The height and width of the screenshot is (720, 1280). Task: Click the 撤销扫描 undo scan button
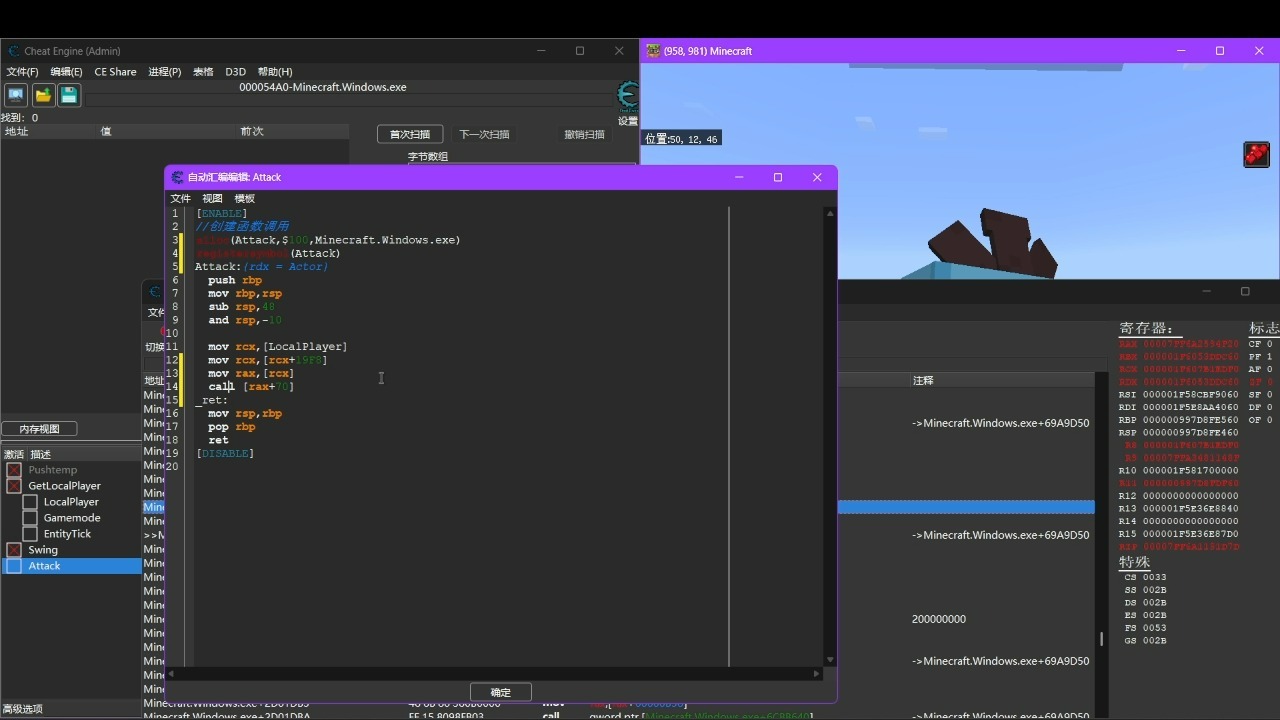tap(585, 134)
